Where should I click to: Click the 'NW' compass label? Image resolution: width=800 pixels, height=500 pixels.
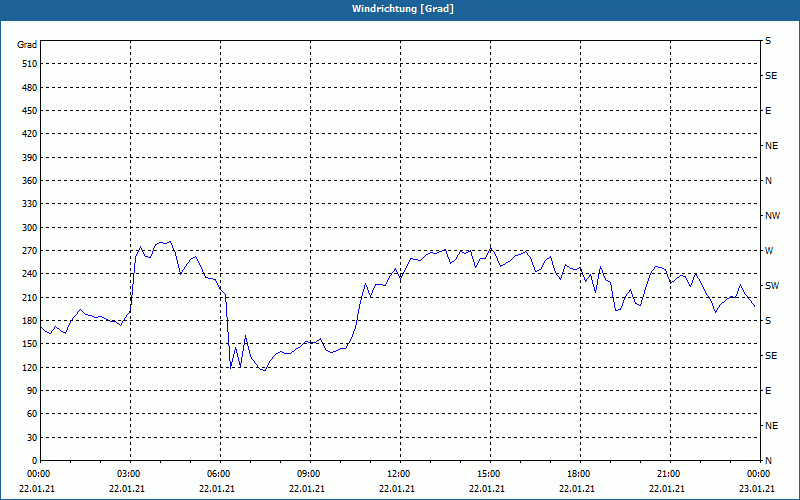point(772,216)
